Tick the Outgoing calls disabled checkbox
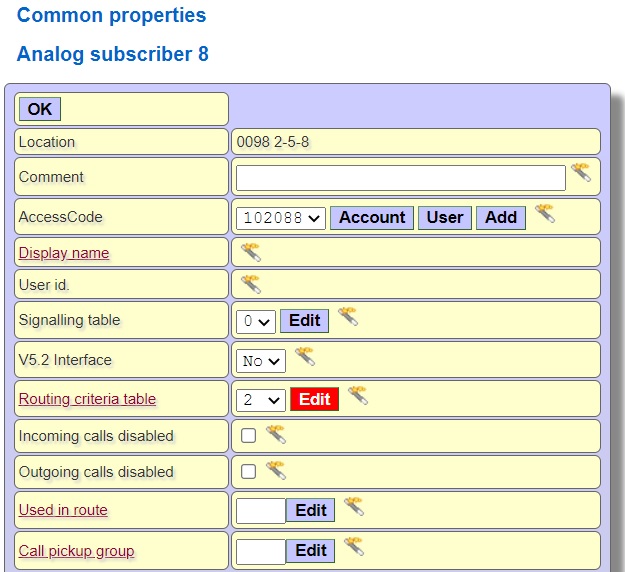 pos(249,471)
